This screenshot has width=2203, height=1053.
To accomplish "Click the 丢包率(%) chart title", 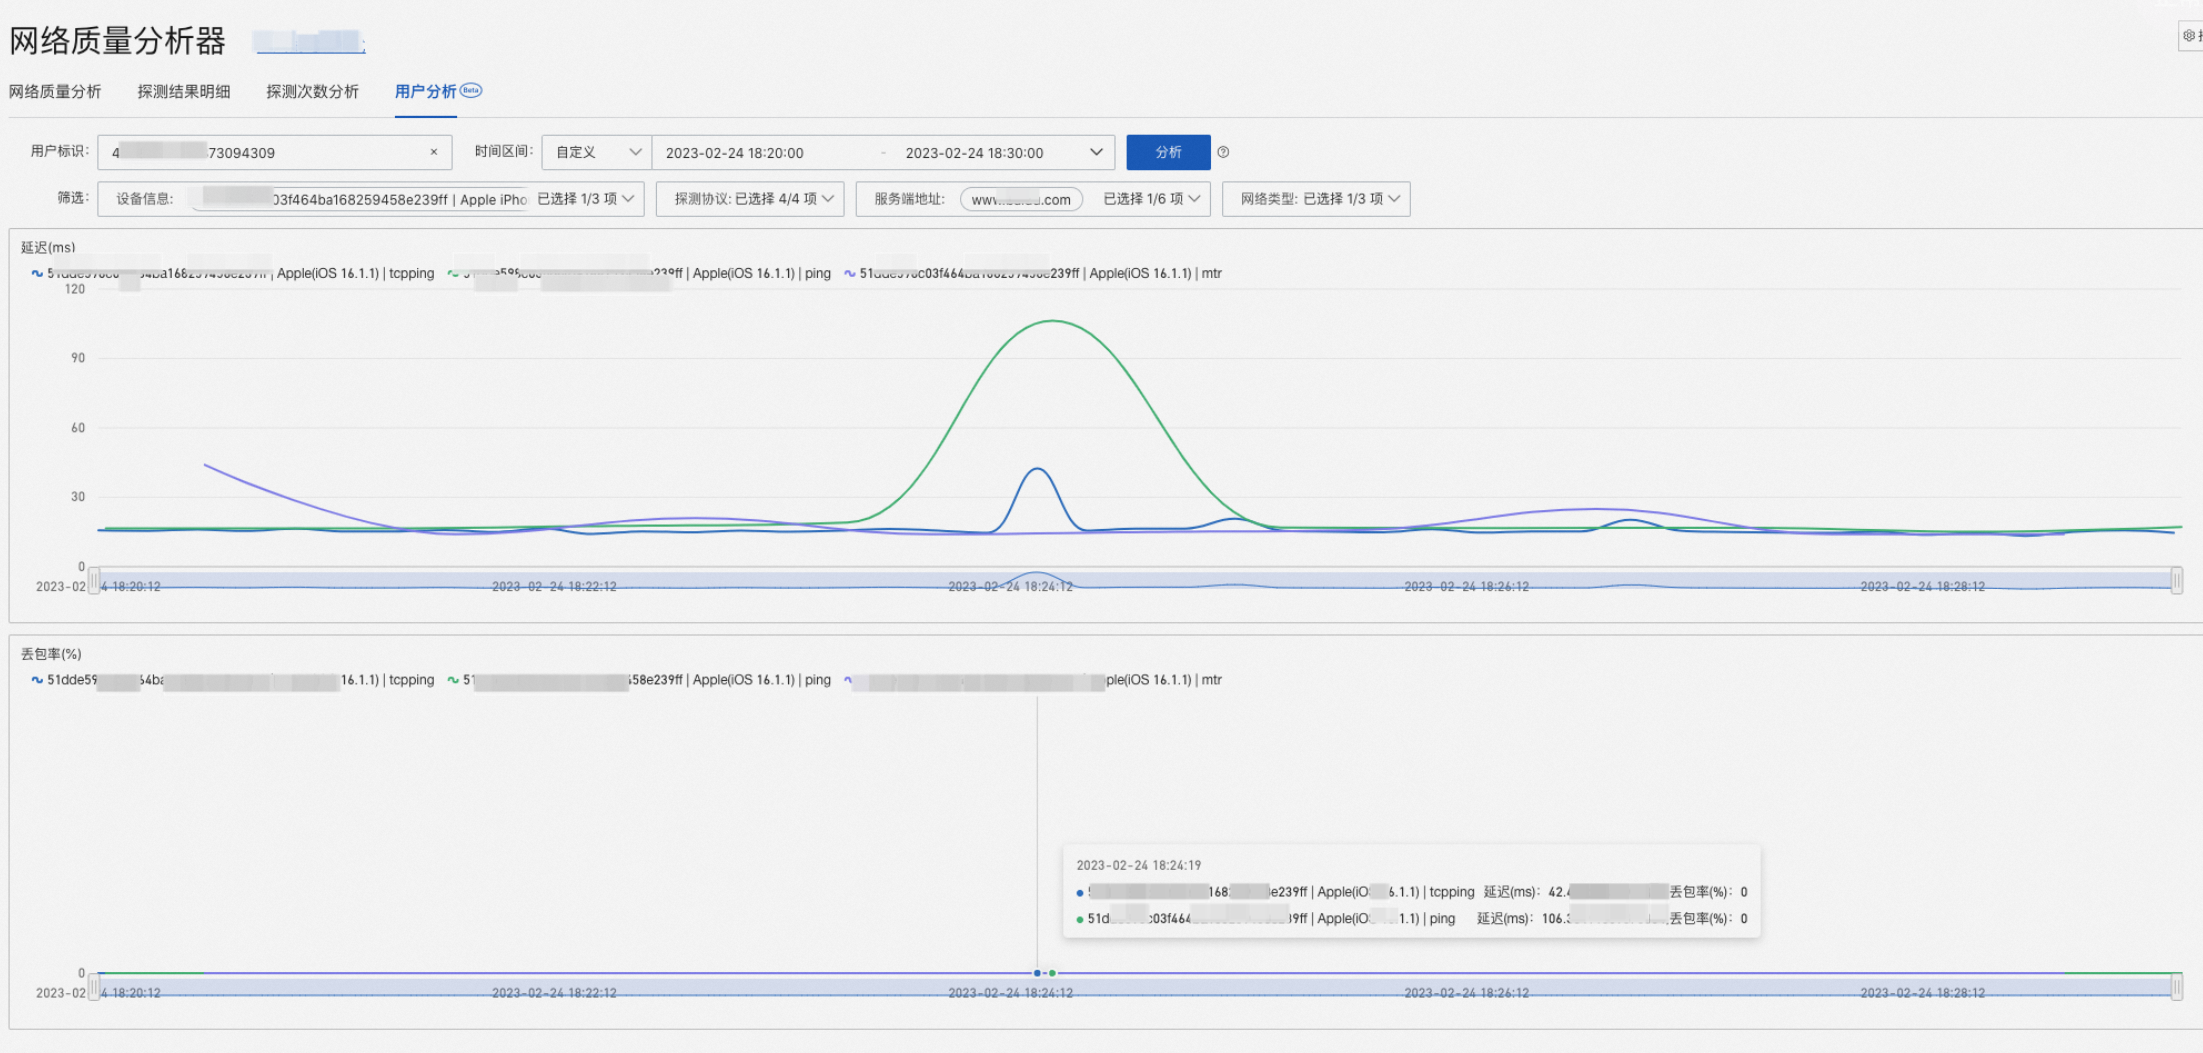I will [51, 654].
